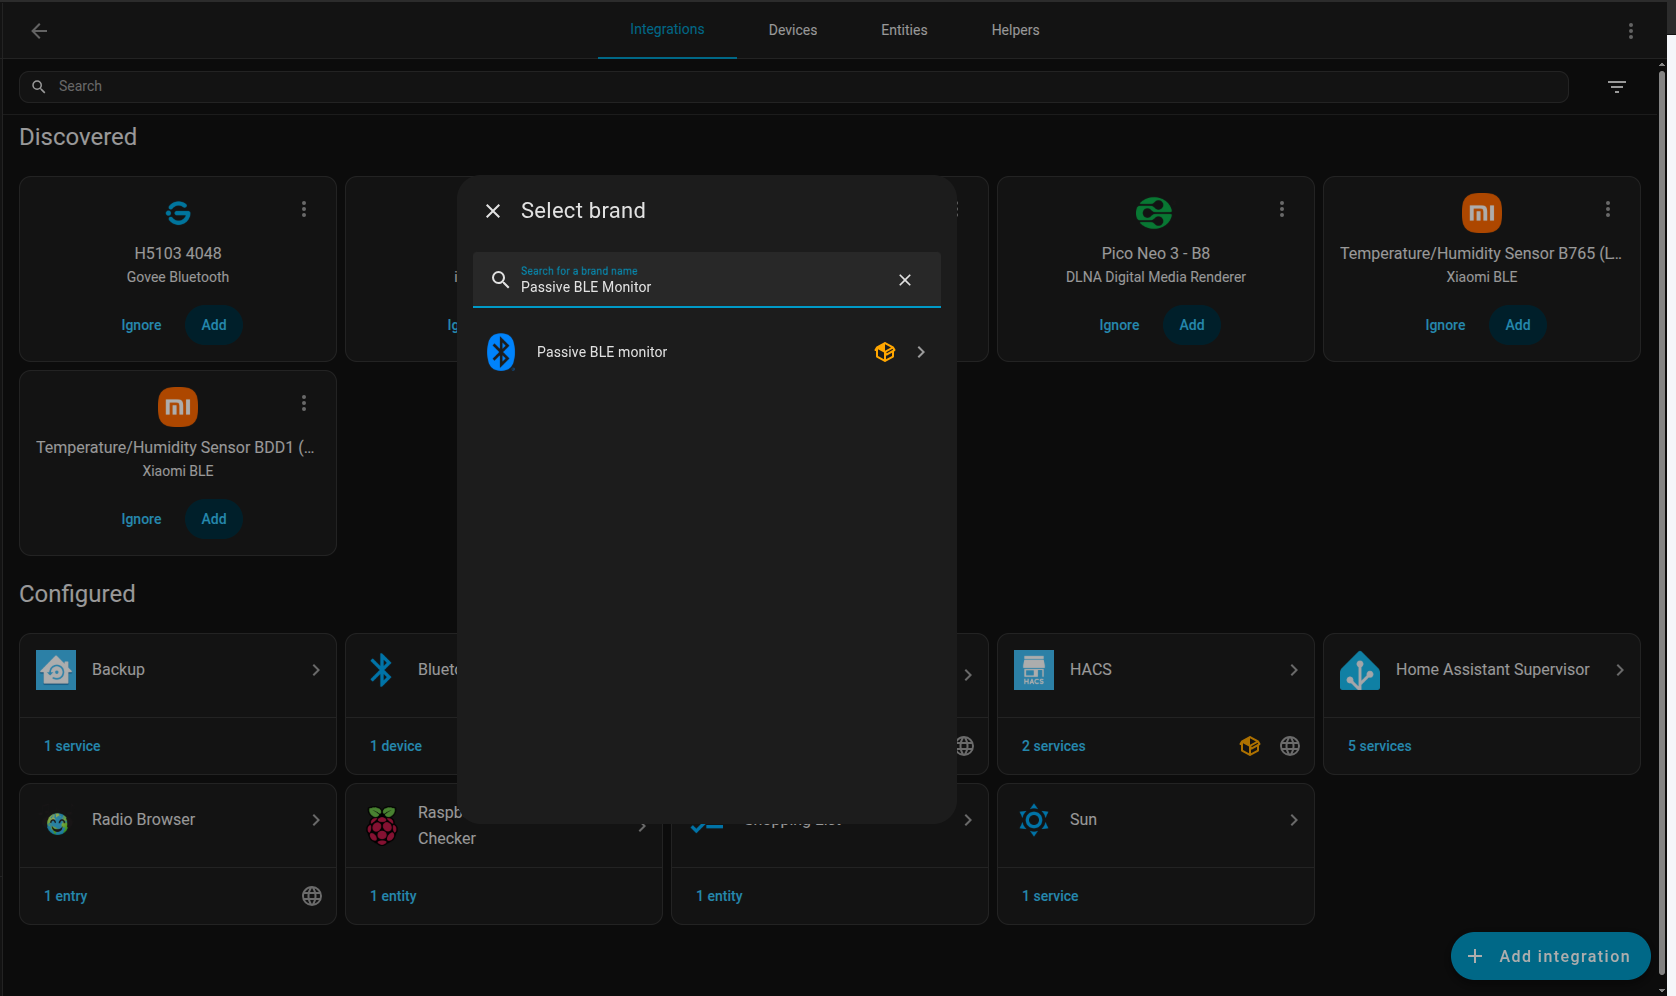Clear the brand name search text
The width and height of the screenshot is (1676, 996).
coord(904,280)
